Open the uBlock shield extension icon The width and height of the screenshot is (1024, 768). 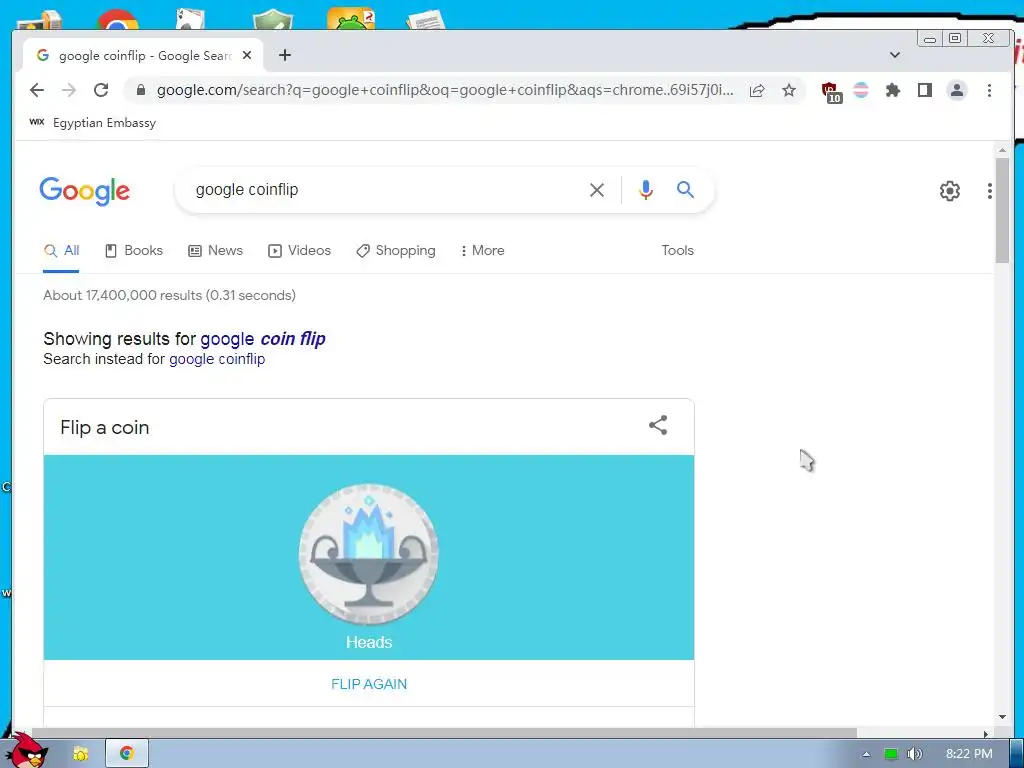[x=830, y=91]
